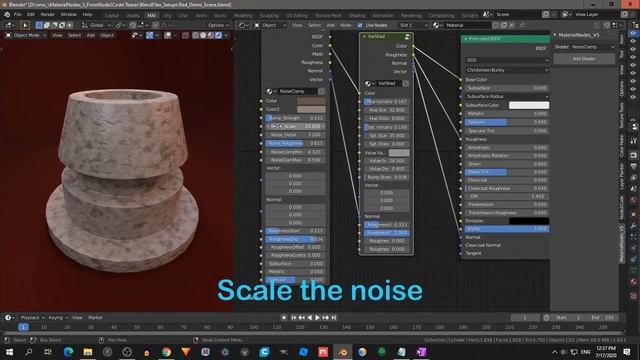640x360 pixels.
Task: Click Add Shader button
Action: (x=584, y=59)
